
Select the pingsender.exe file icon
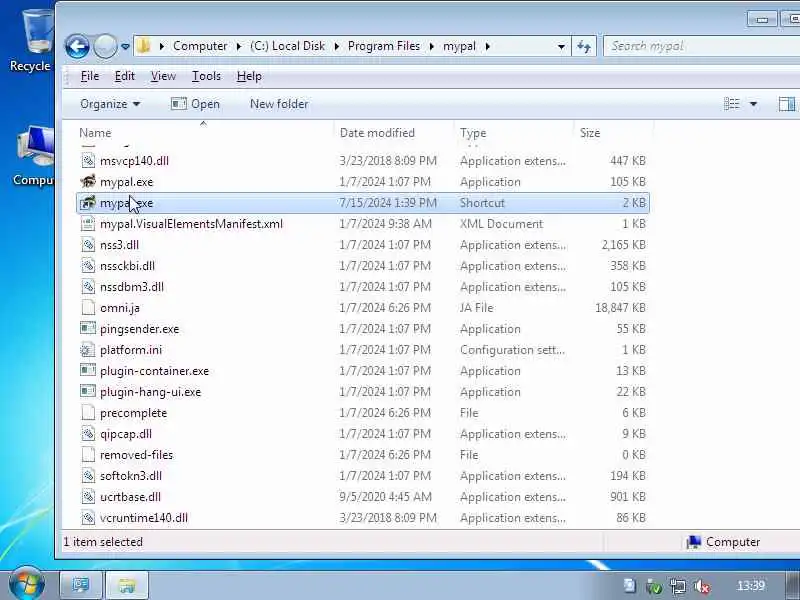[88, 329]
